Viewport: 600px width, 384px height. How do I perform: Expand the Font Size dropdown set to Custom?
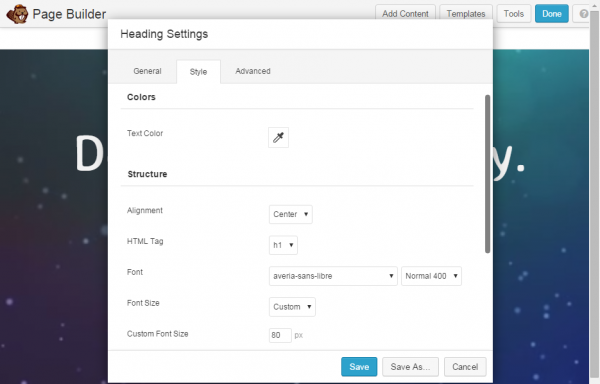click(292, 307)
